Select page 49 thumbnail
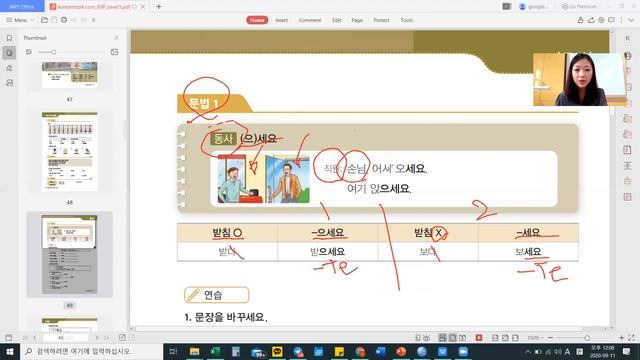This screenshot has width=640, height=360. (x=69, y=254)
